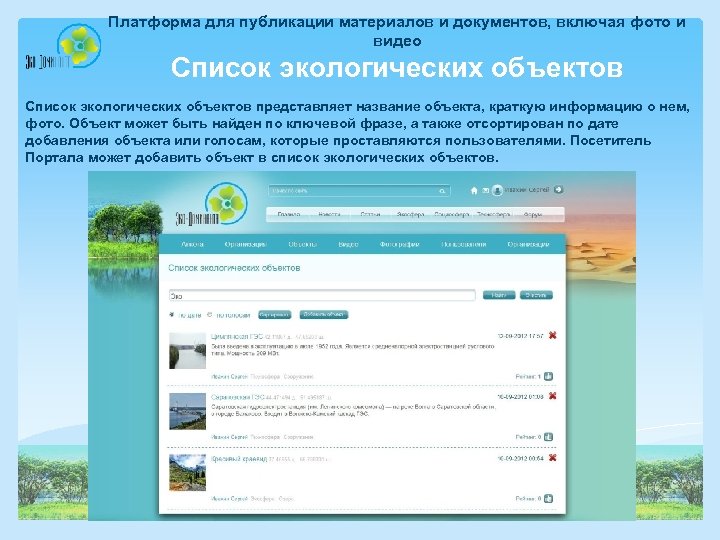Upvote Саратовская ГЭС with thumbs-up icon
Image resolution: width=720 pixels, height=540 pixels.
[548, 437]
